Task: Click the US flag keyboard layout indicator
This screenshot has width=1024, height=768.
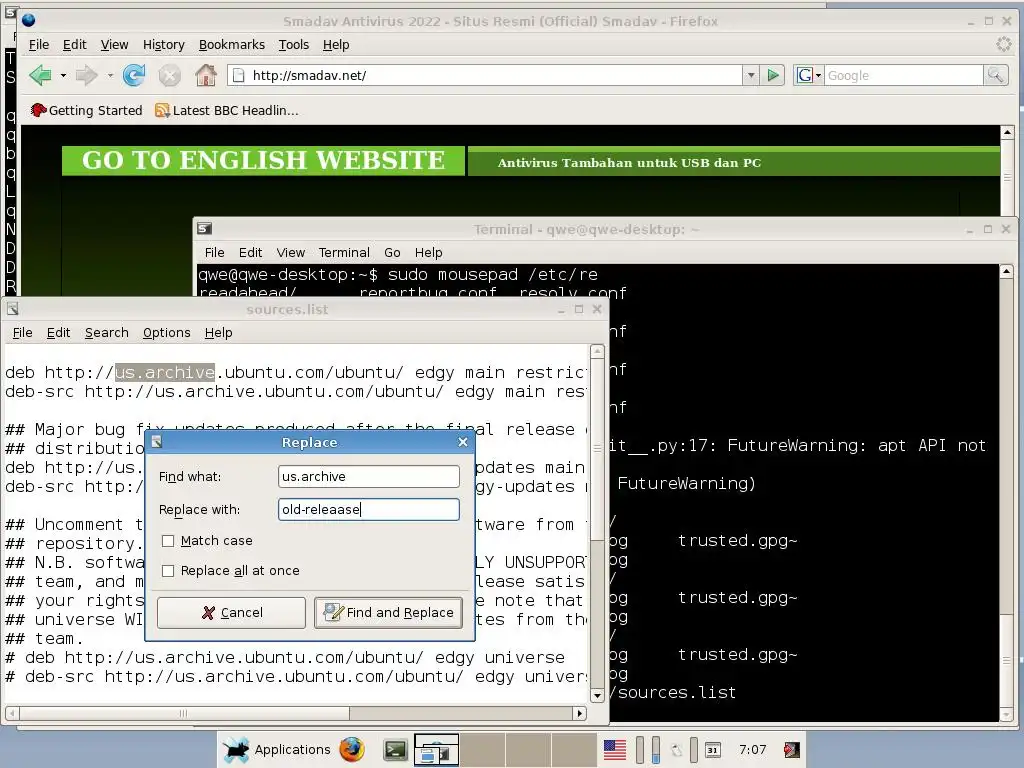Action: tap(615, 750)
